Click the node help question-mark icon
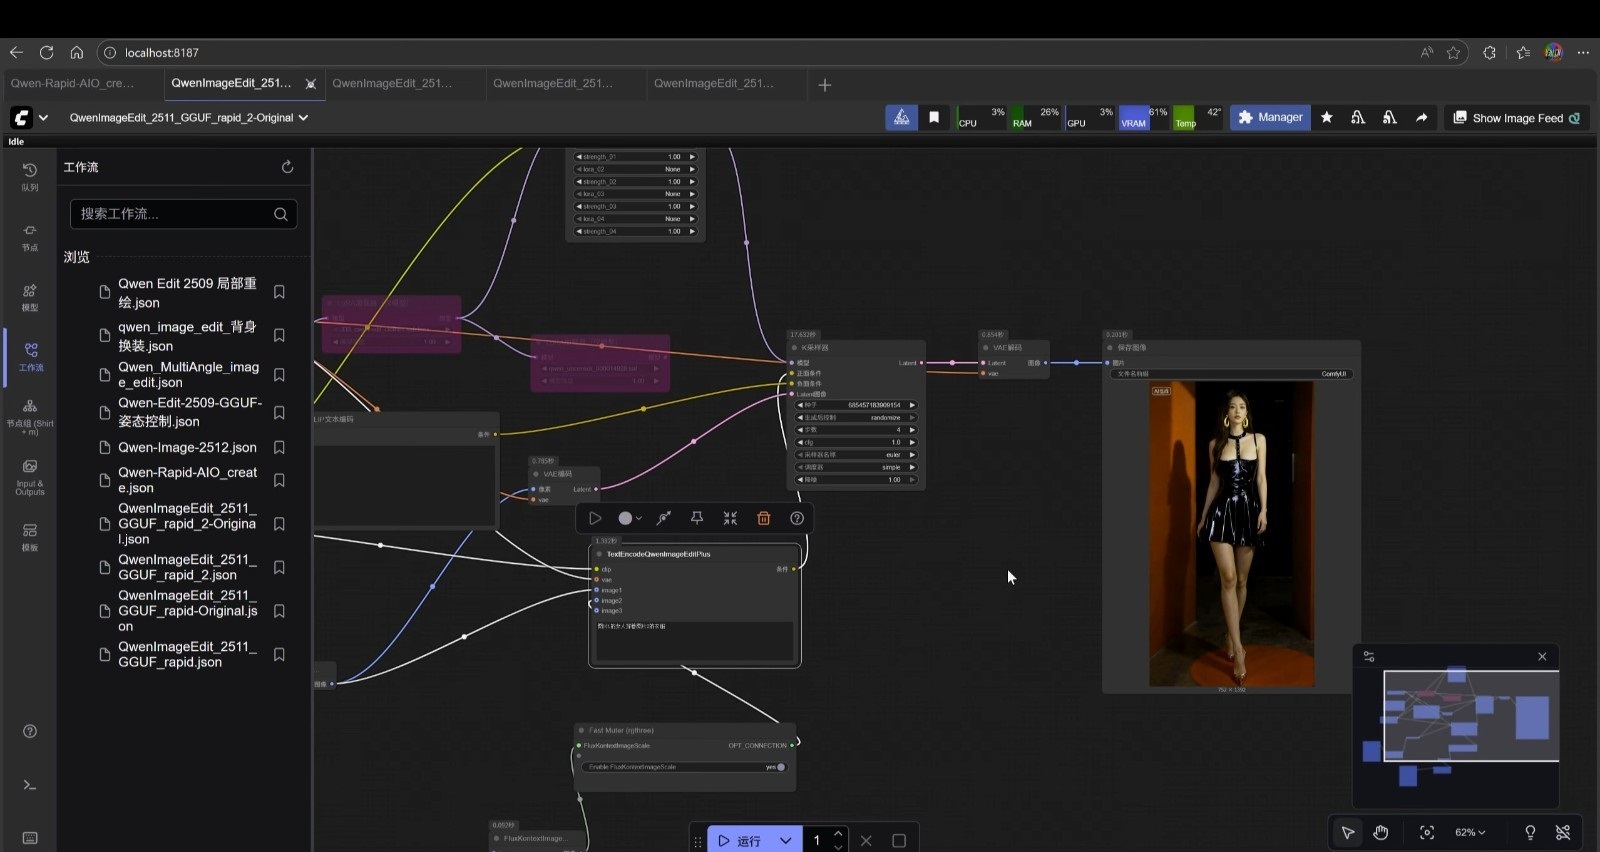 pyautogui.click(x=797, y=518)
